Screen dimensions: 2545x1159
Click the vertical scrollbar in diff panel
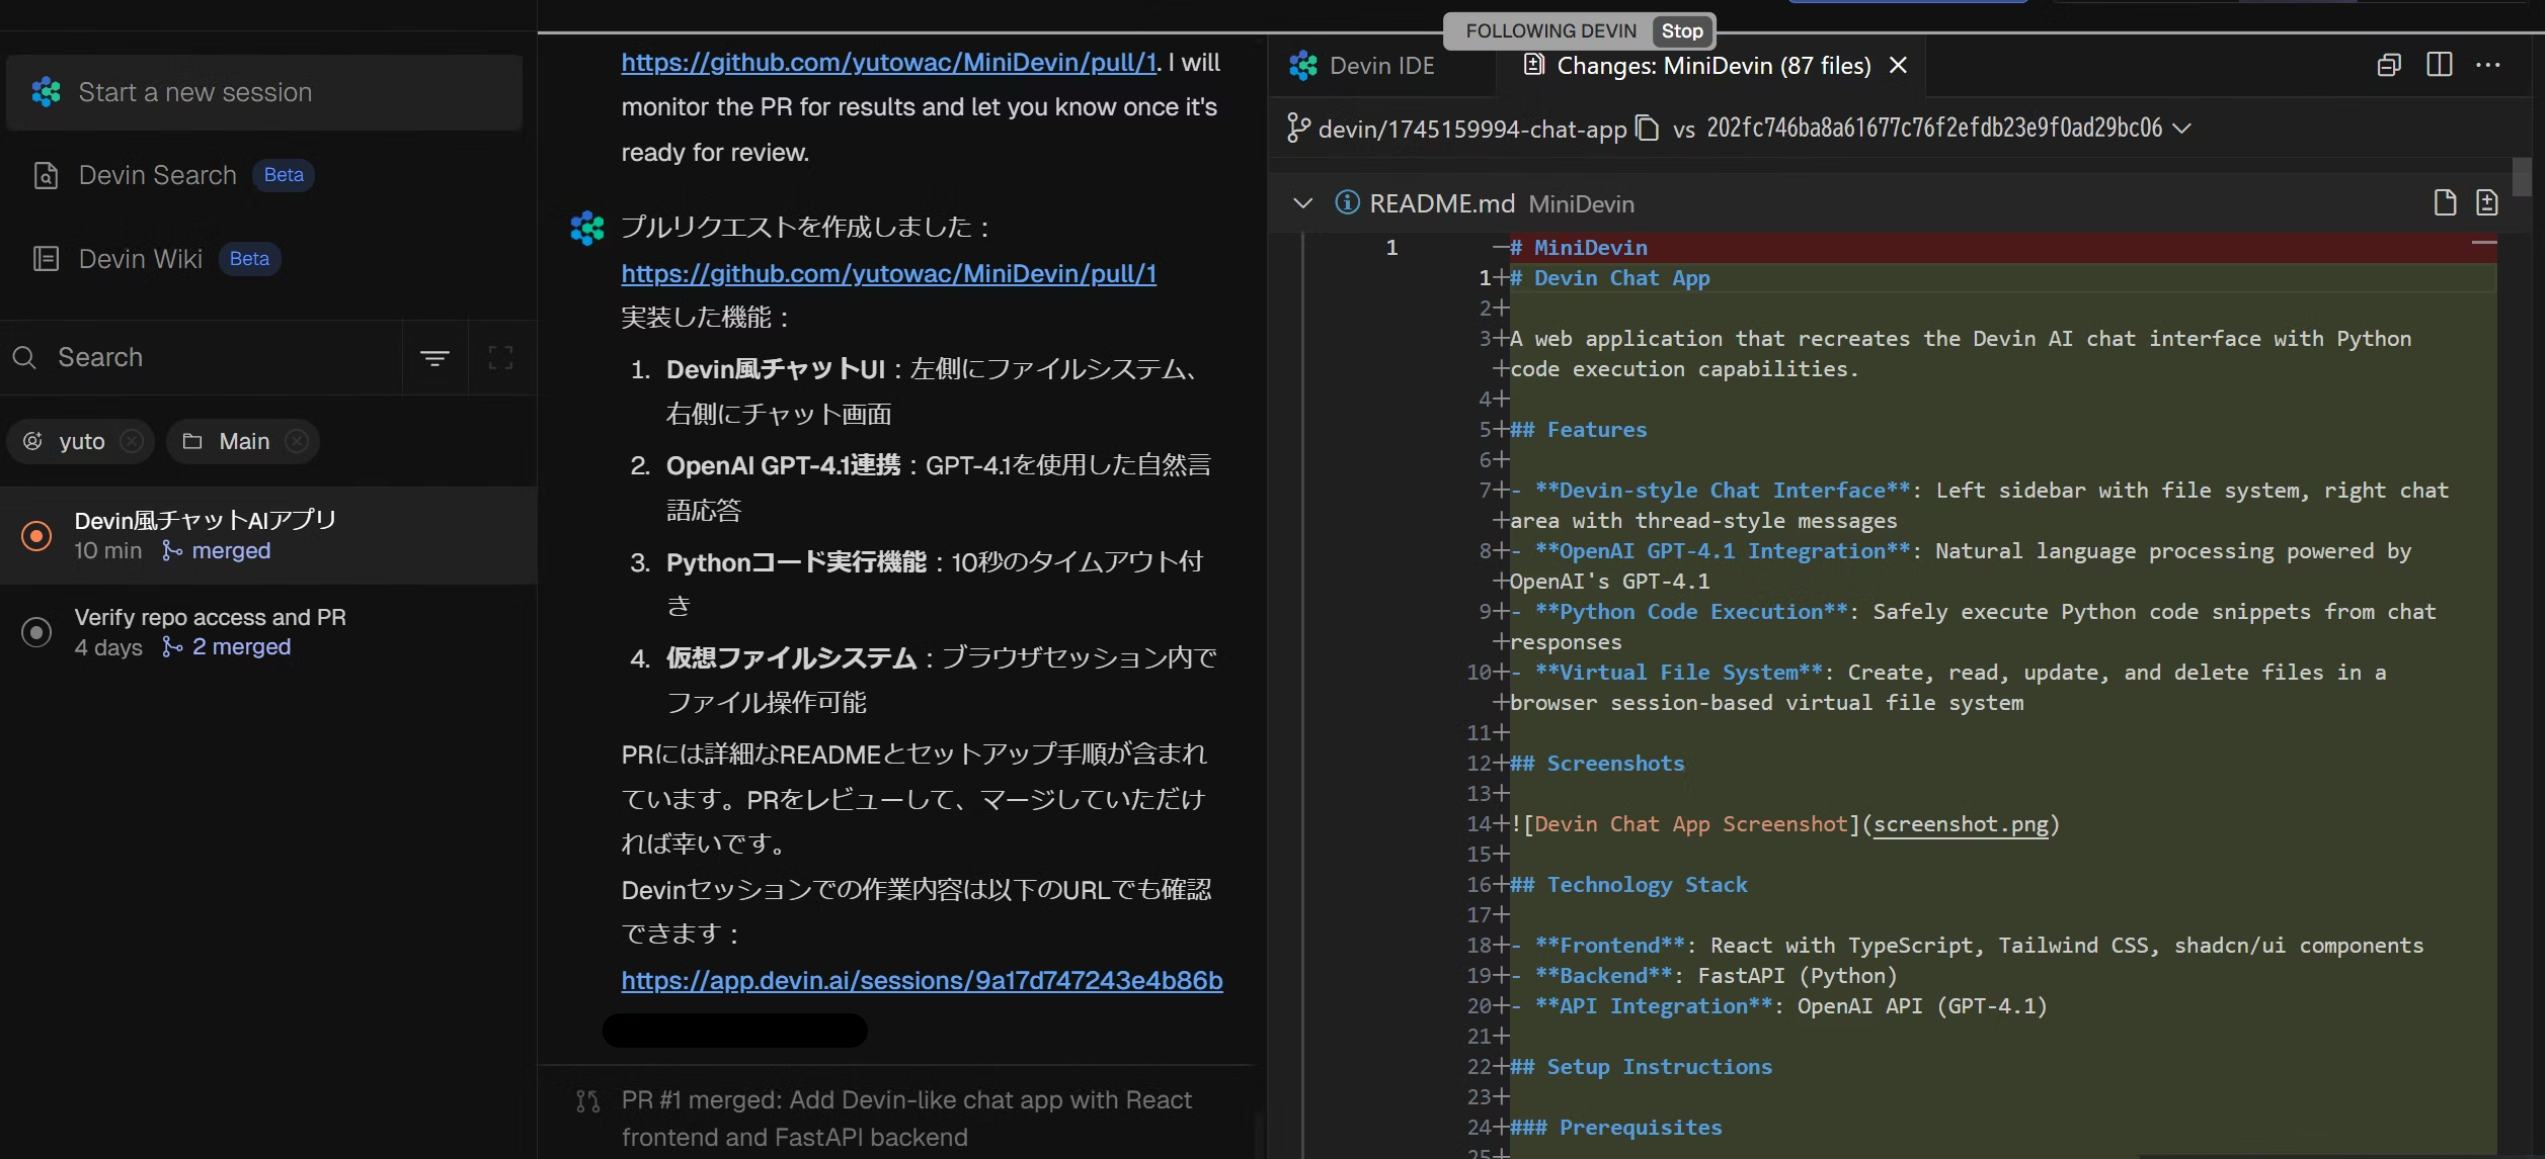pyautogui.click(x=2521, y=177)
